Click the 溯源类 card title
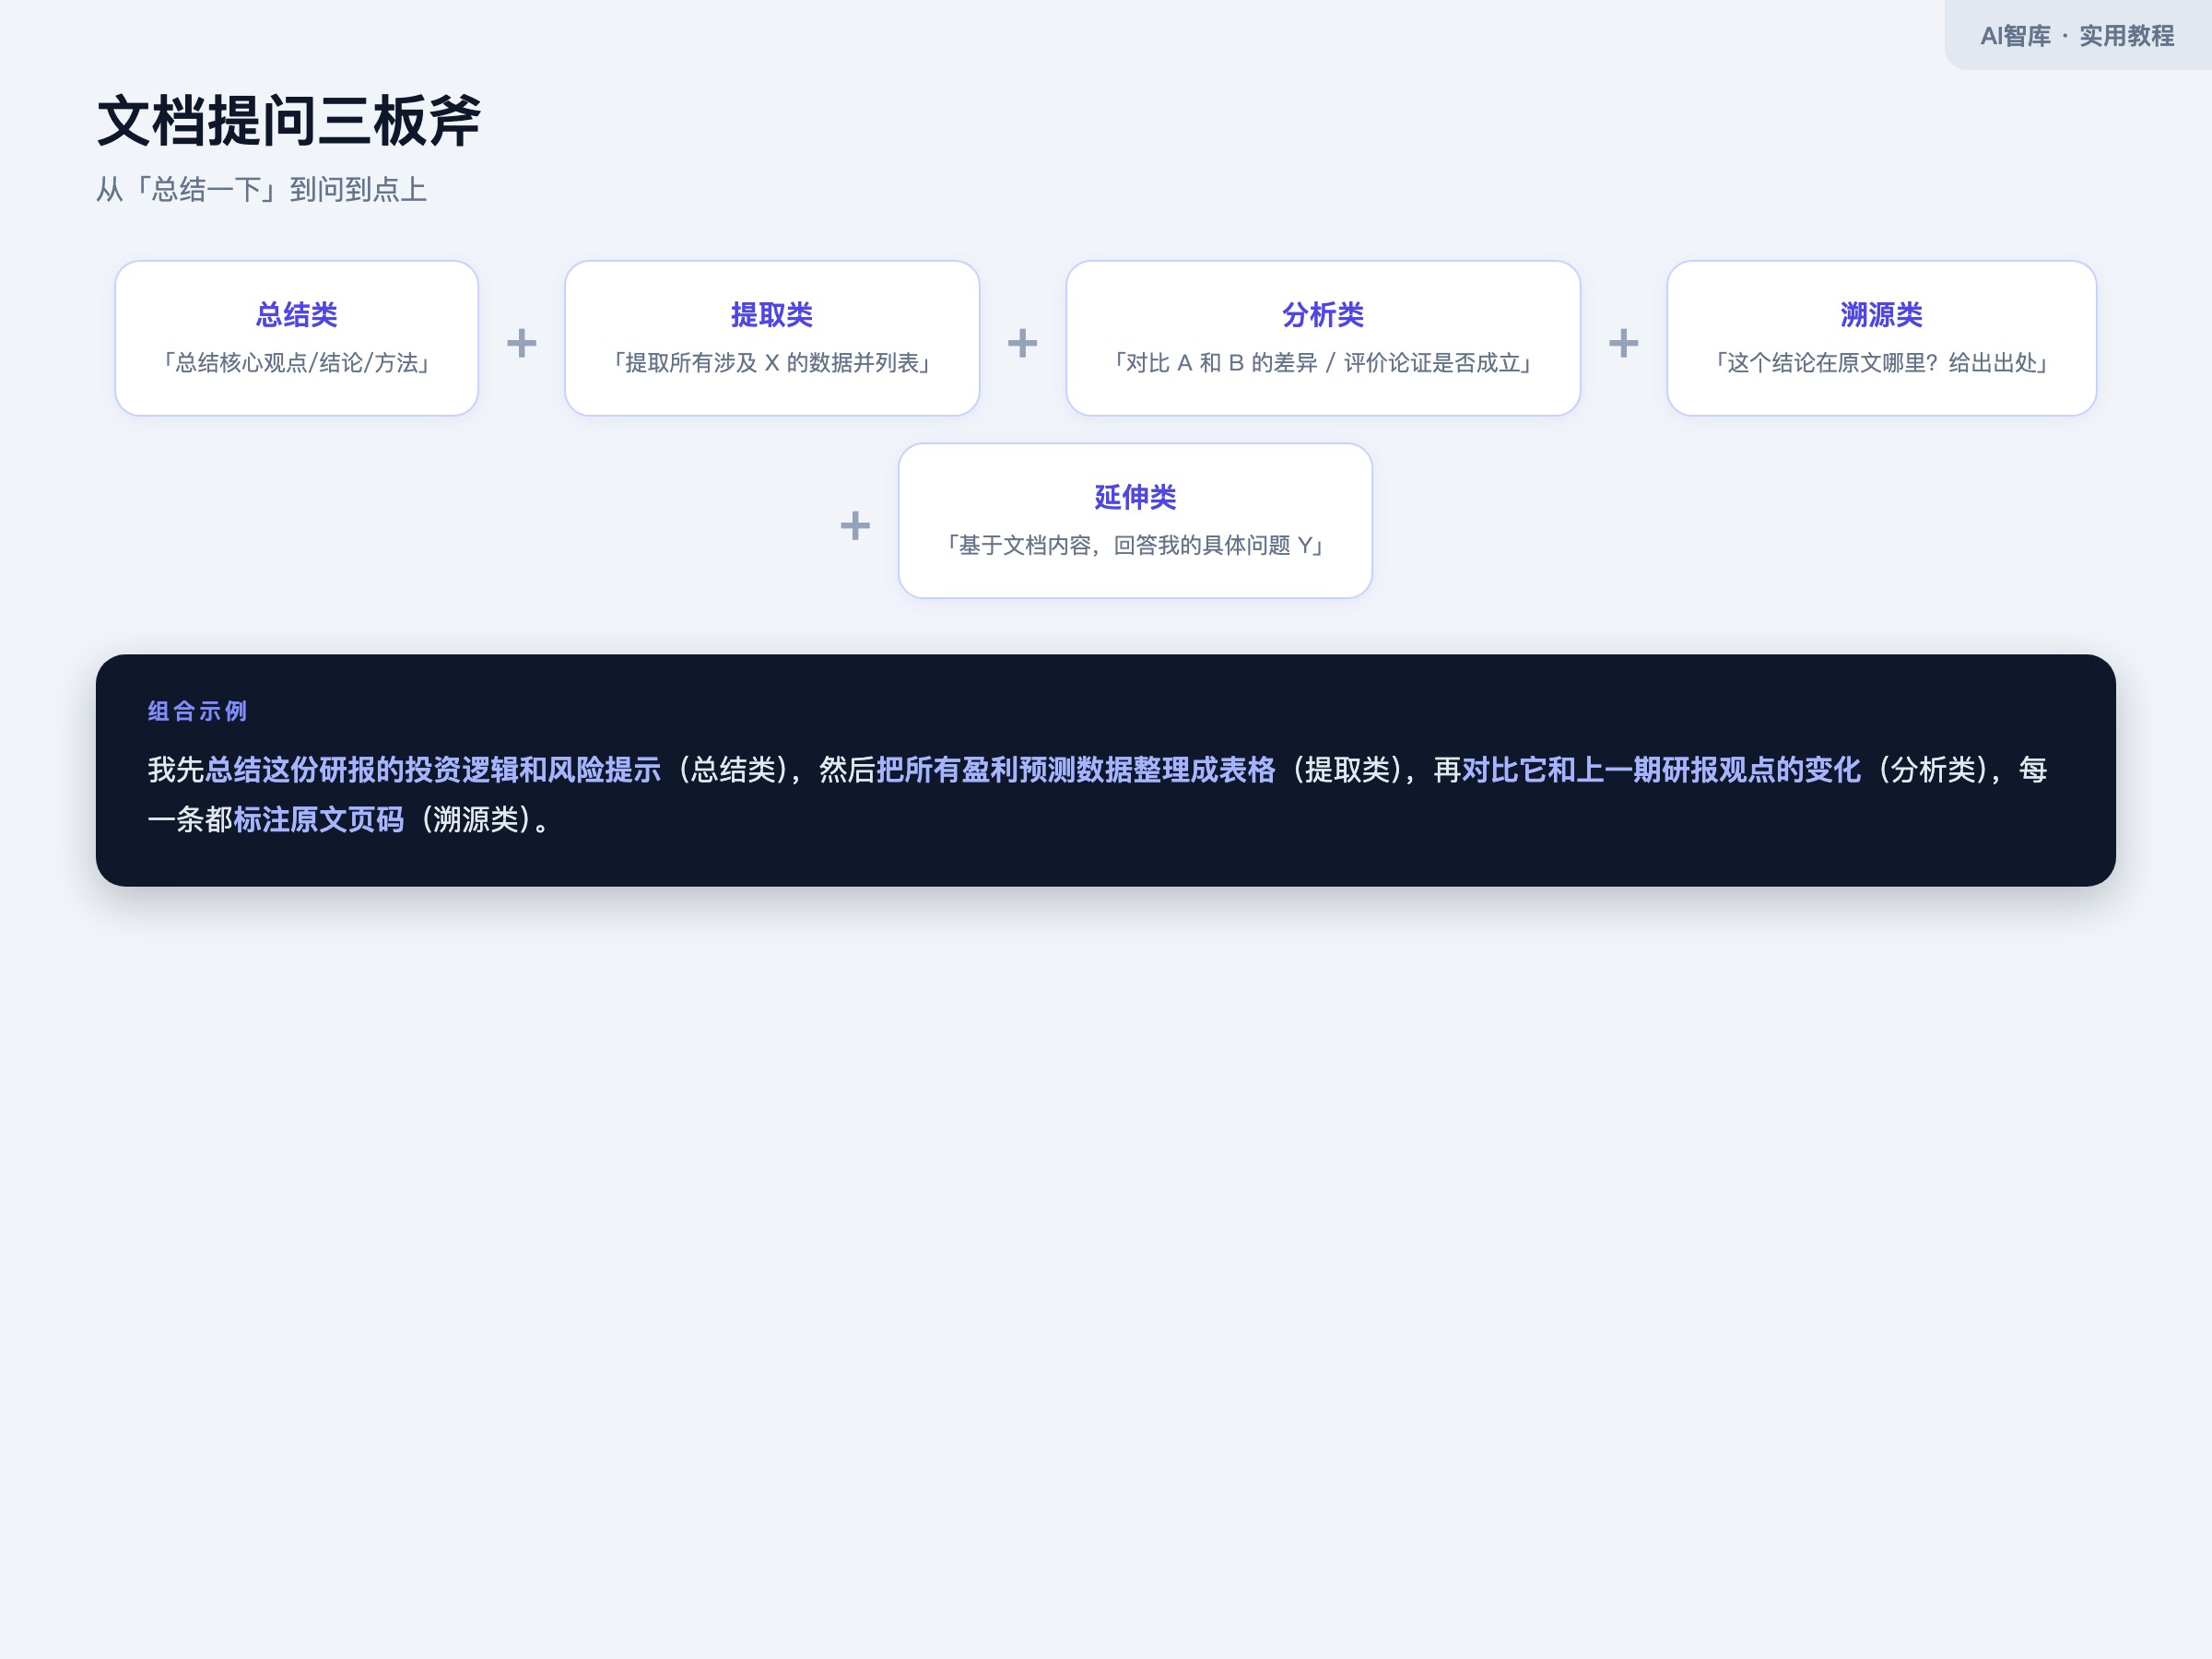Image resolution: width=2212 pixels, height=1659 pixels. tap(1881, 315)
